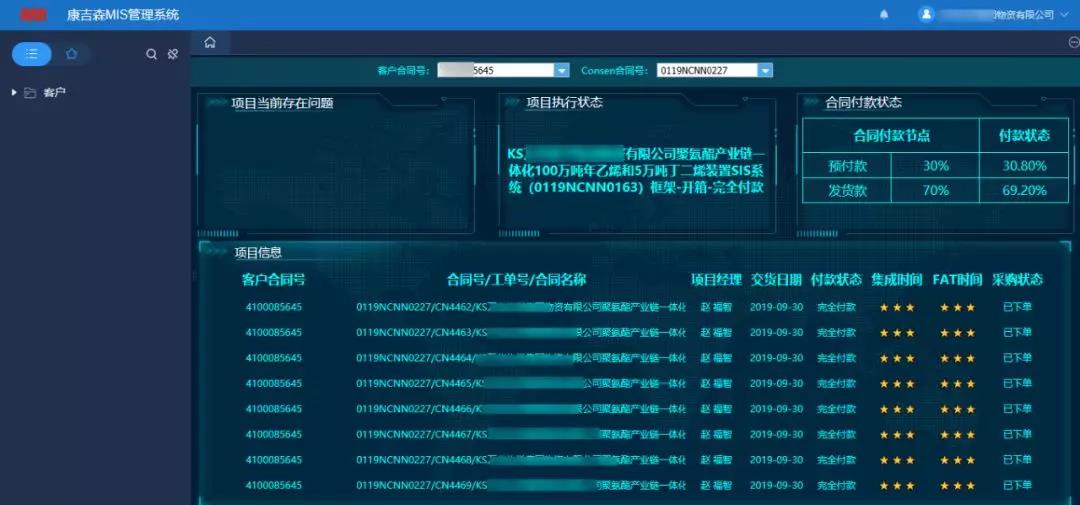The width and height of the screenshot is (1080, 505).
Task: Click the search icon in the sidebar
Action: pyautogui.click(x=152, y=54)
